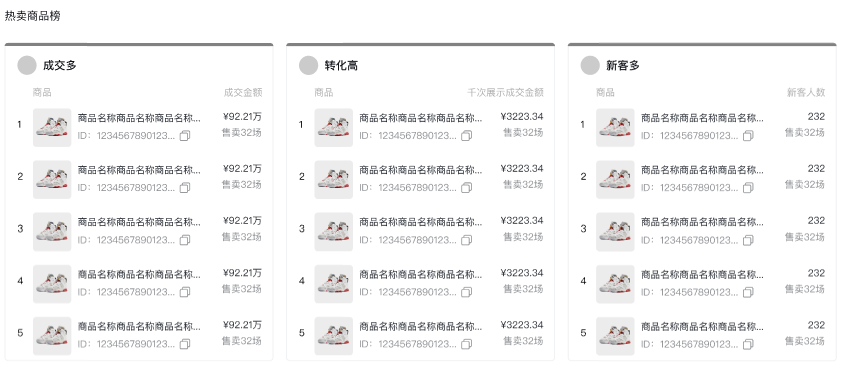
Task: Copy ID of rank 4 in 转化高
Action: click(x=466, y=292)
